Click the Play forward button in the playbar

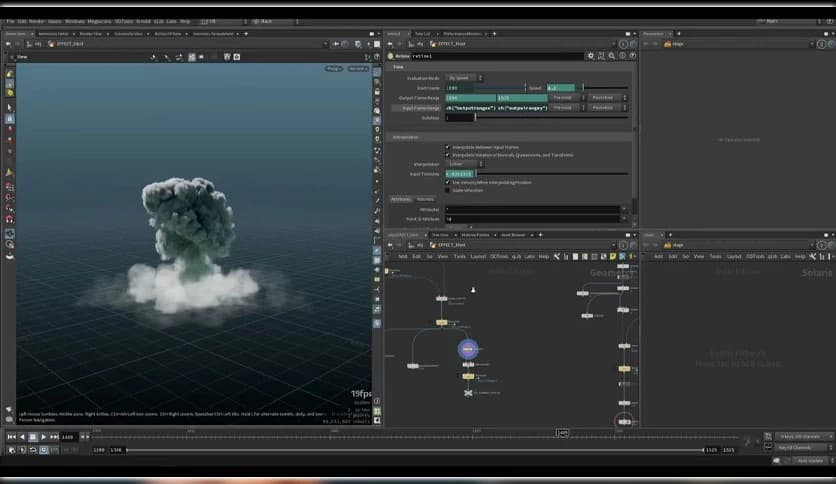click(x=45, y=437)
